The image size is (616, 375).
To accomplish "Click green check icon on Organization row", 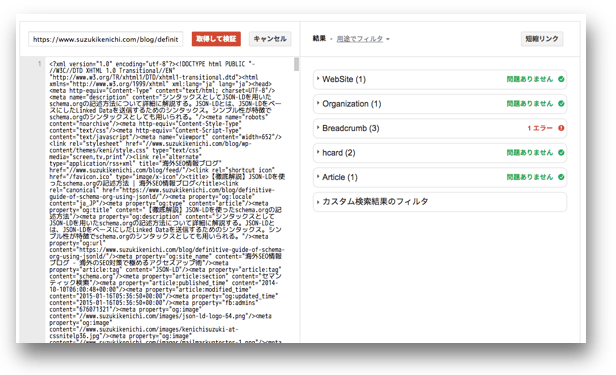I will pos(561,104).
